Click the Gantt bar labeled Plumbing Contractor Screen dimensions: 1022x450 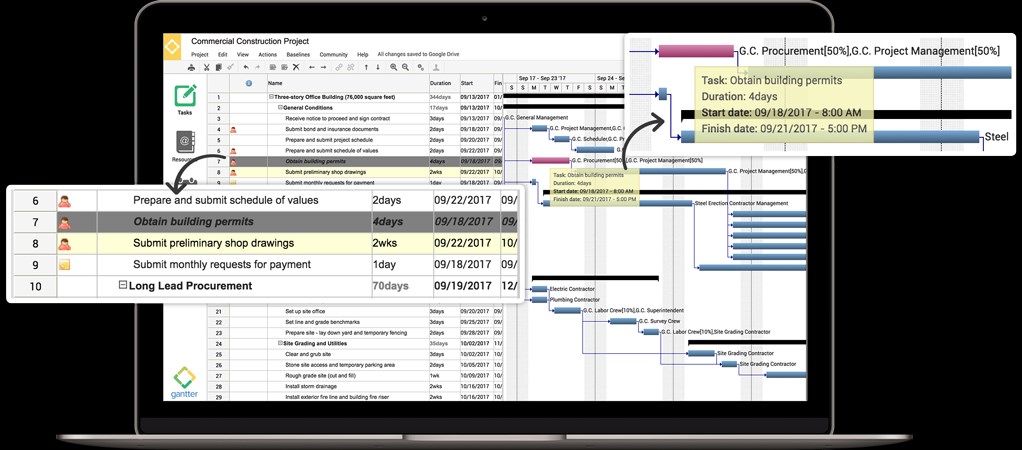point(540,300)
